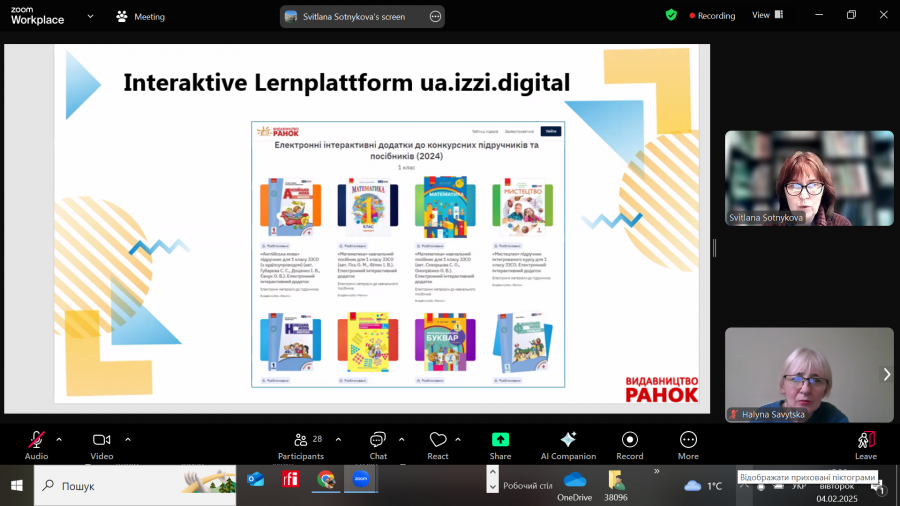
Task: Toggle the Video camera button
Action: (102, 446)
